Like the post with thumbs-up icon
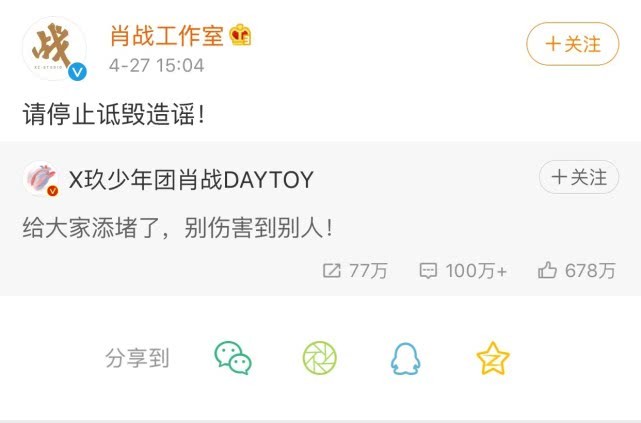 547,270
